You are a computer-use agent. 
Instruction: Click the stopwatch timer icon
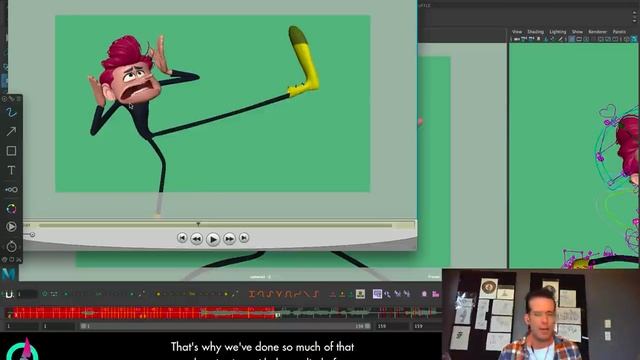tap(11, 246)
